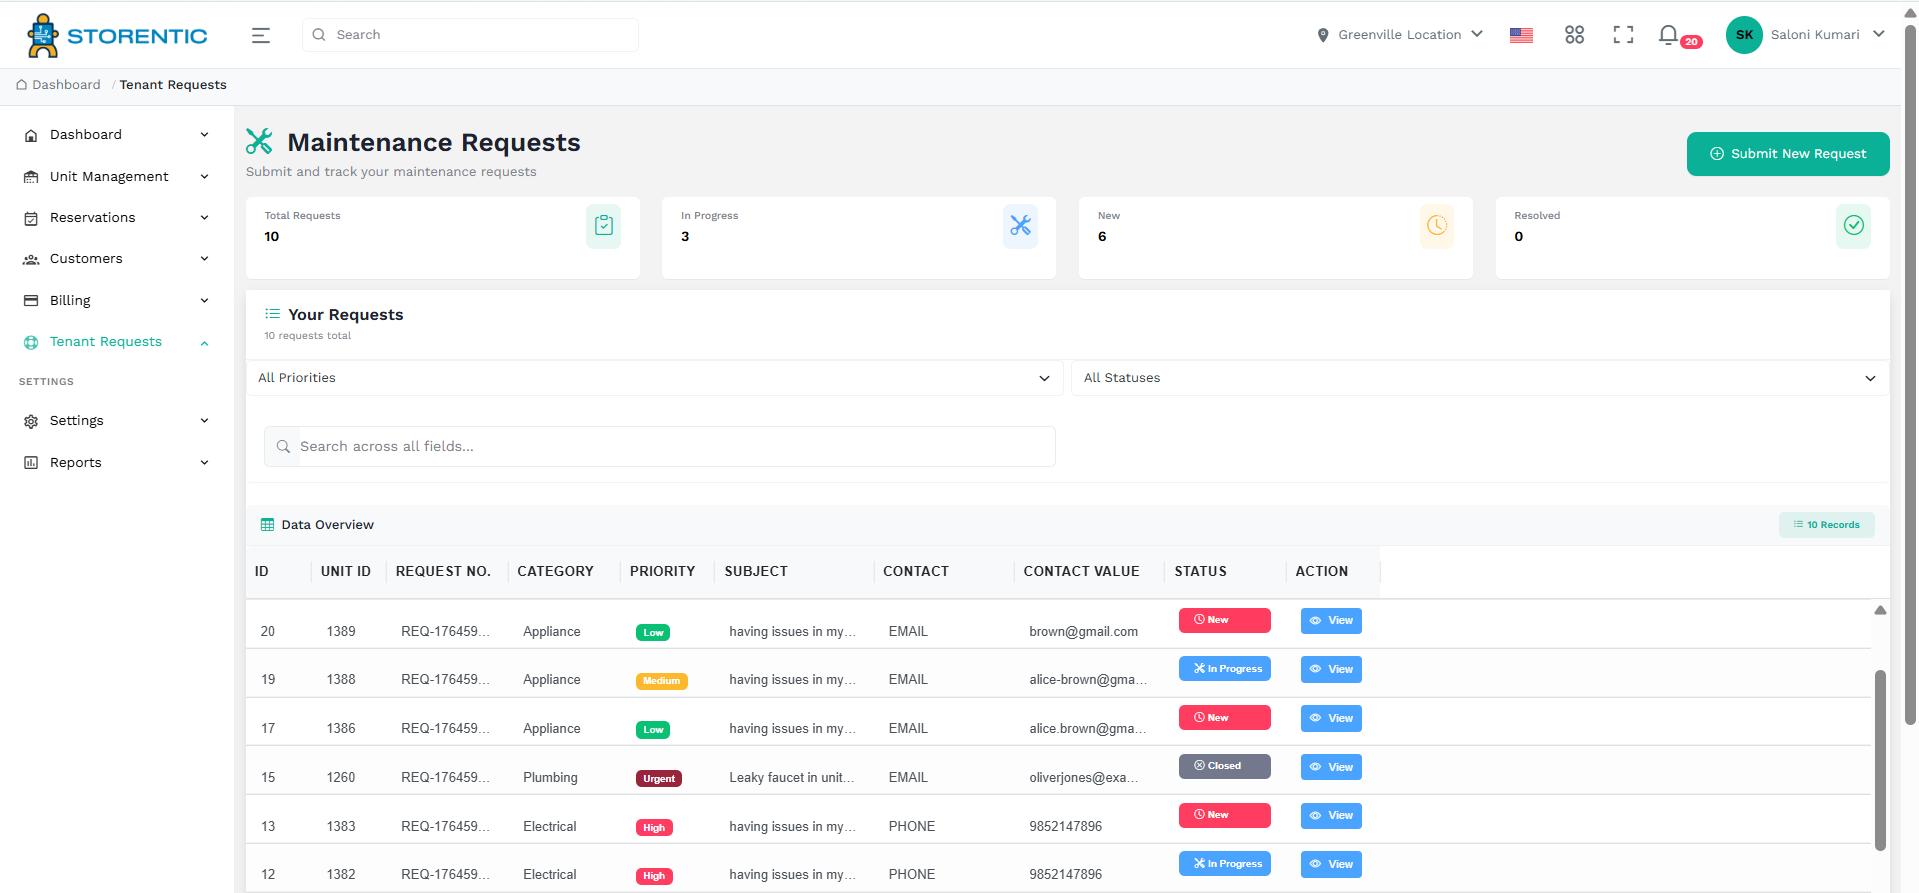Screen dimensions: 1919x893
Task: Click Reservations calendar icon in sidebar
Action: coord(31,218)
